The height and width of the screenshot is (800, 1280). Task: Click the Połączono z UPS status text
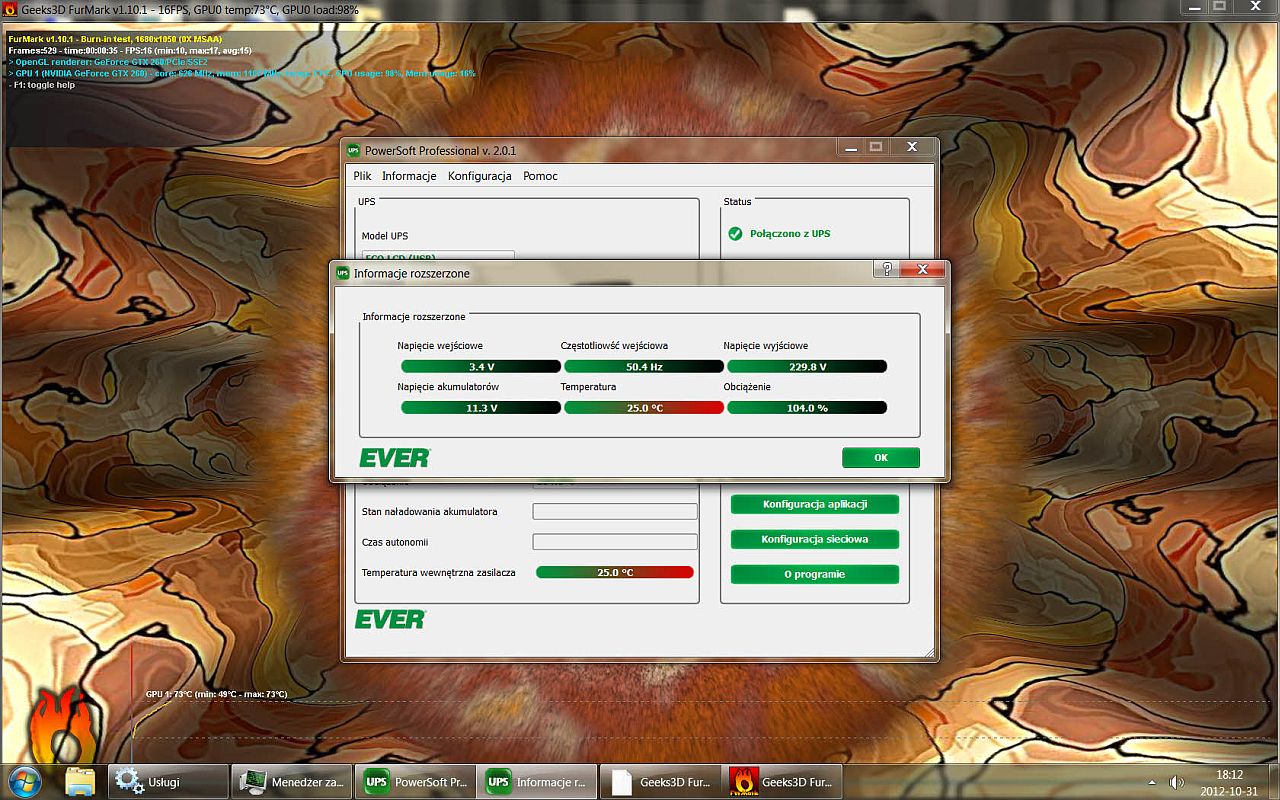click(x=790, y=234)
